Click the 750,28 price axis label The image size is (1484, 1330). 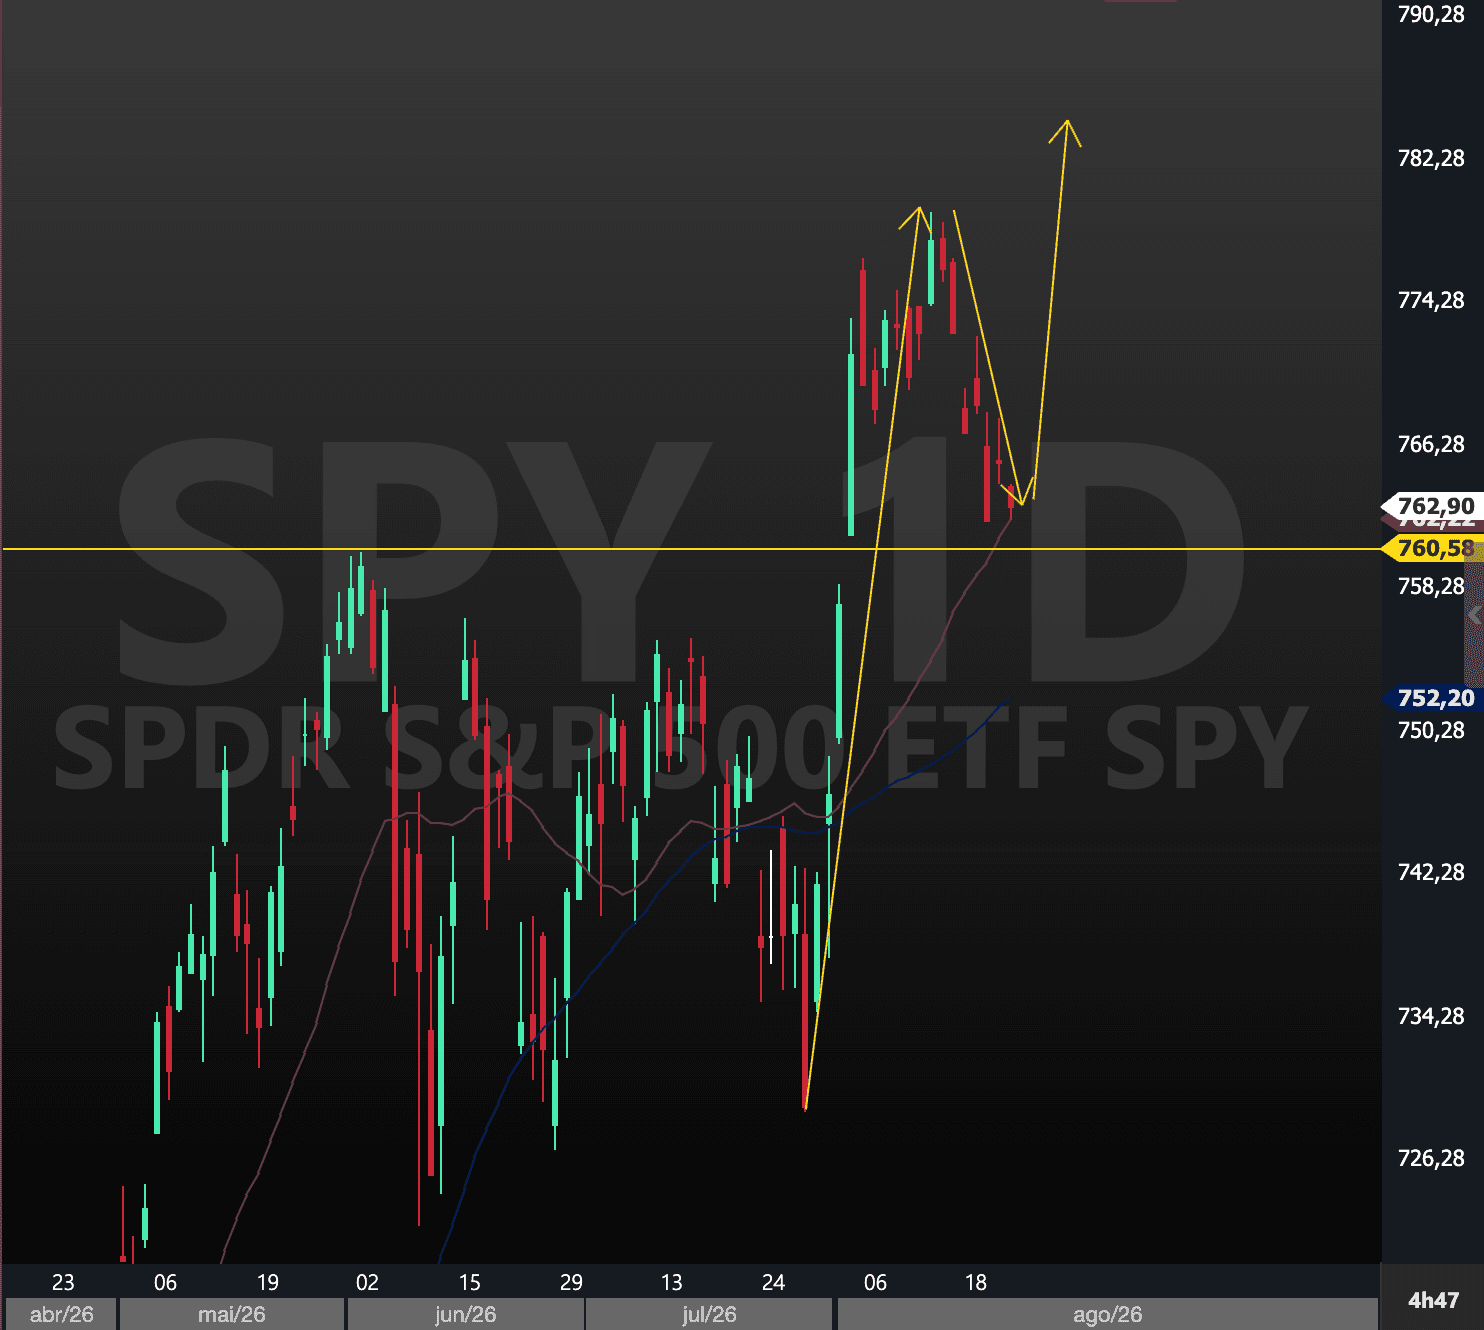click(1431, 730)
